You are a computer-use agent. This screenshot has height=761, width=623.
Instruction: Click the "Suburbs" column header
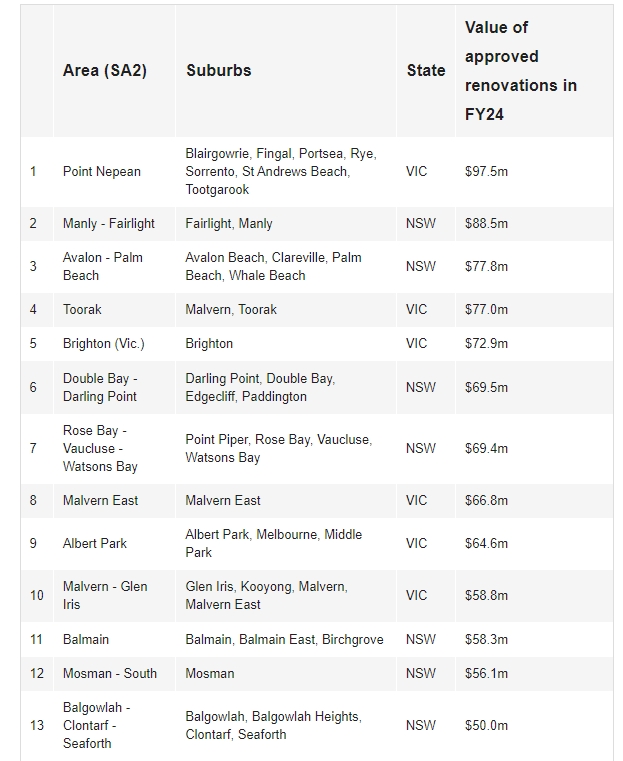218,71
